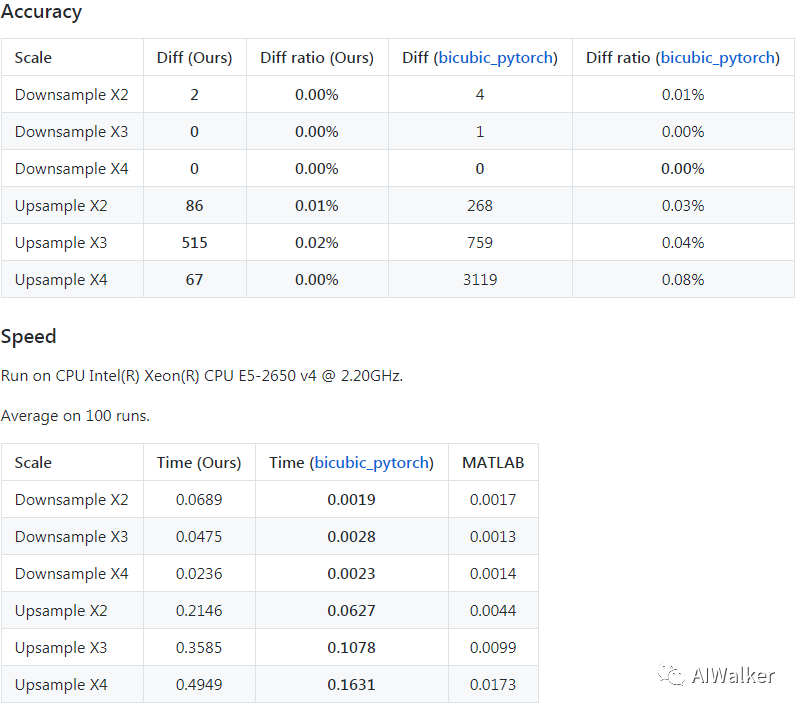800x708 pixels.
Task: Click 'Scale' header in the Accuracy table
Action: click(33, 58)
